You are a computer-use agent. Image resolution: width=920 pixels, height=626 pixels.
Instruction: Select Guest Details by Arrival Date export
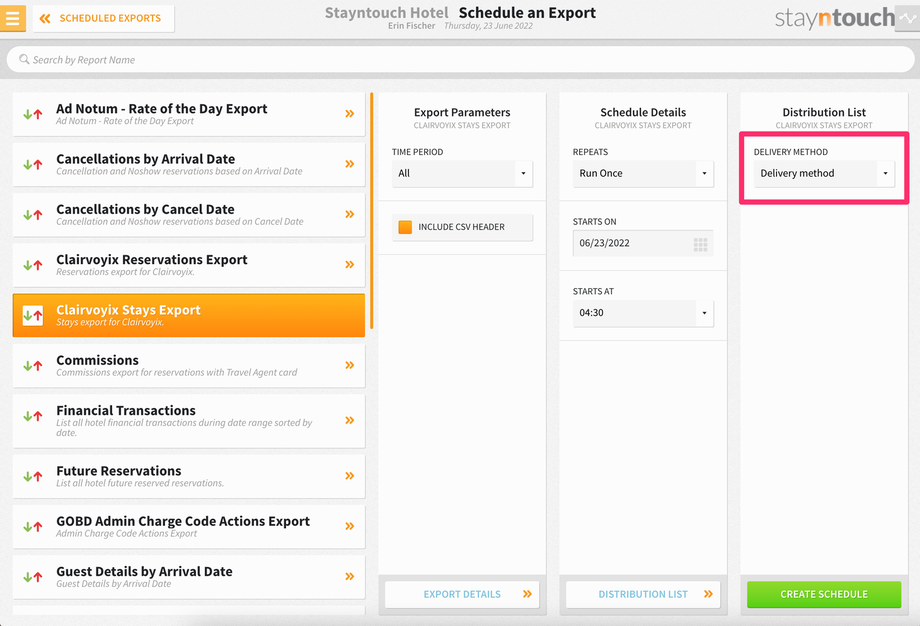pos(189,577)
